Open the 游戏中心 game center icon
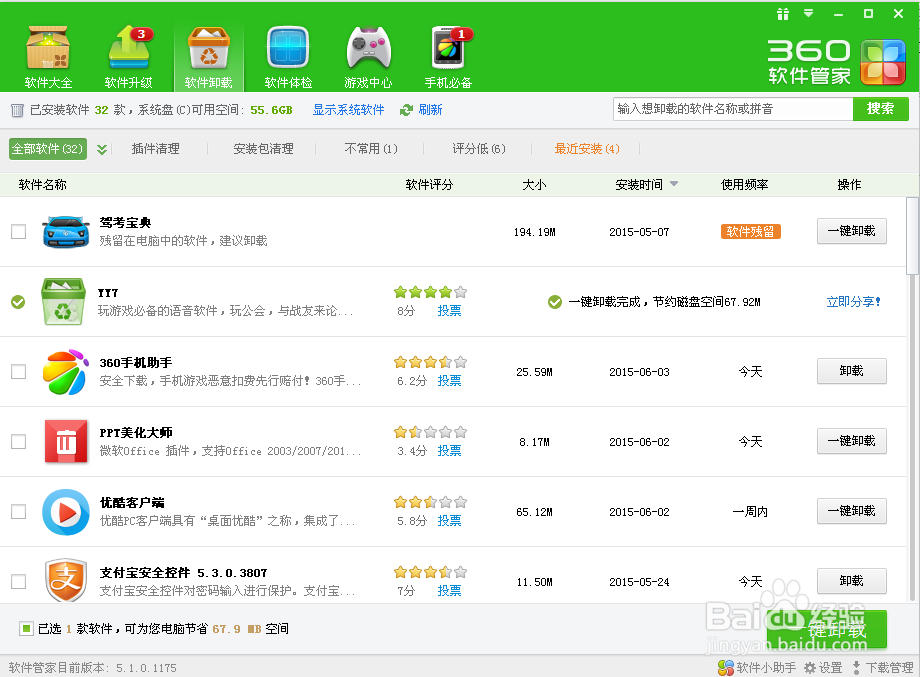This screenshot has width=920, height=677. (368, 57)
